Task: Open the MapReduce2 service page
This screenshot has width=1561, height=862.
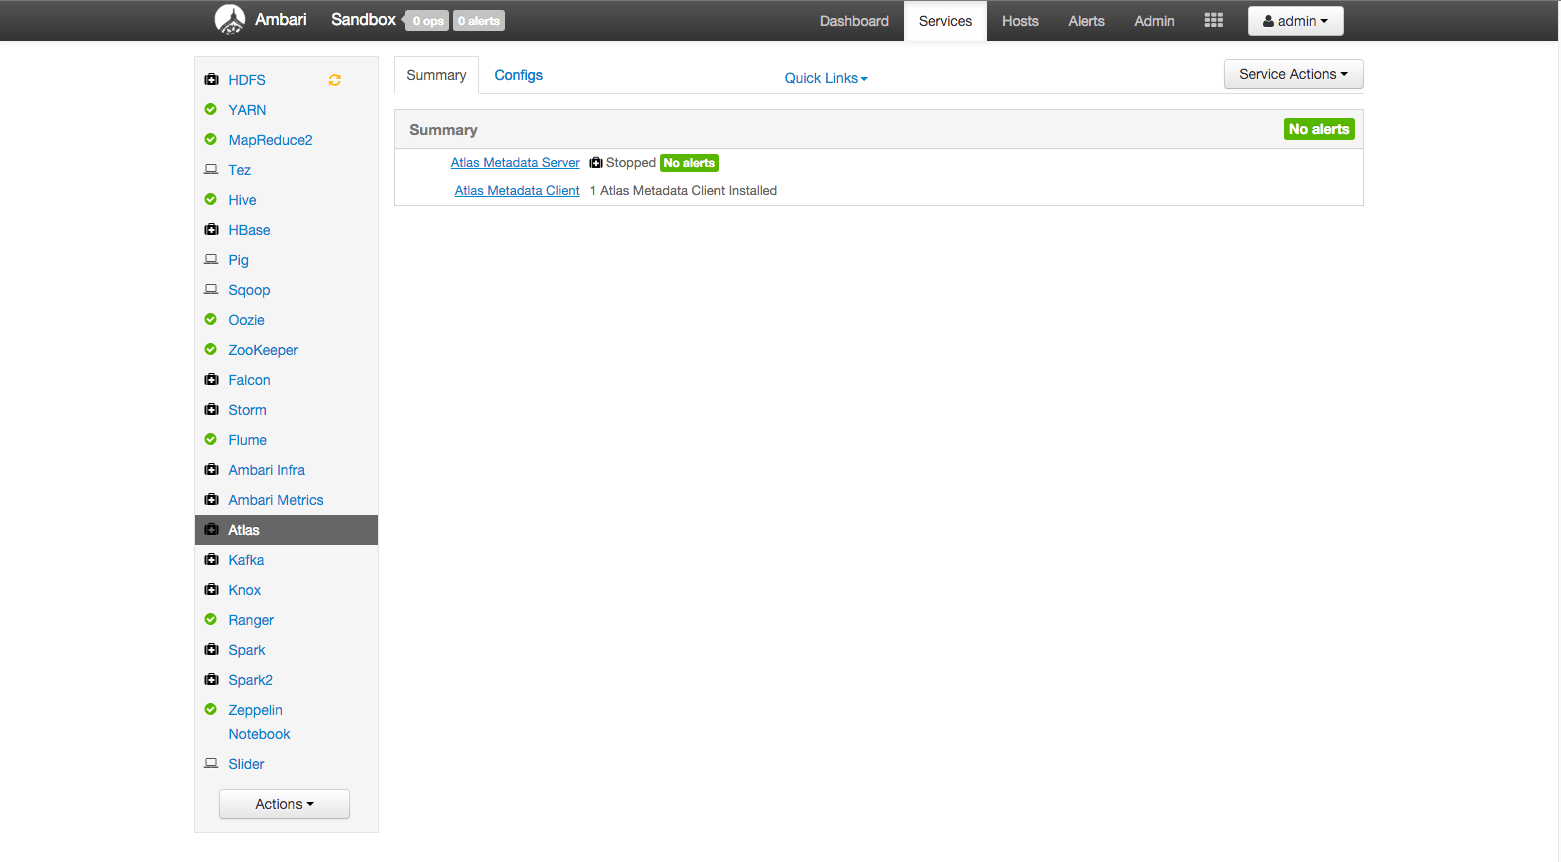Action: (270, 140)
